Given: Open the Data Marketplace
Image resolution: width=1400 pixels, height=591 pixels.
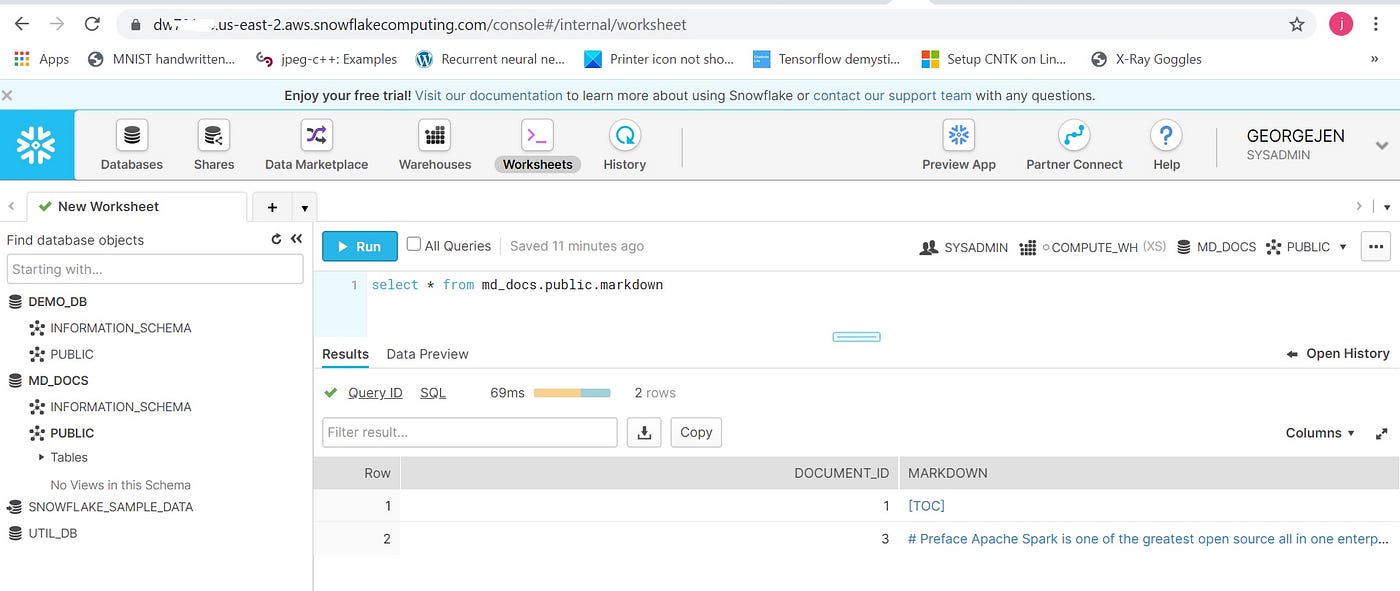Looking at the screenshot, I should tap(316, 146).
